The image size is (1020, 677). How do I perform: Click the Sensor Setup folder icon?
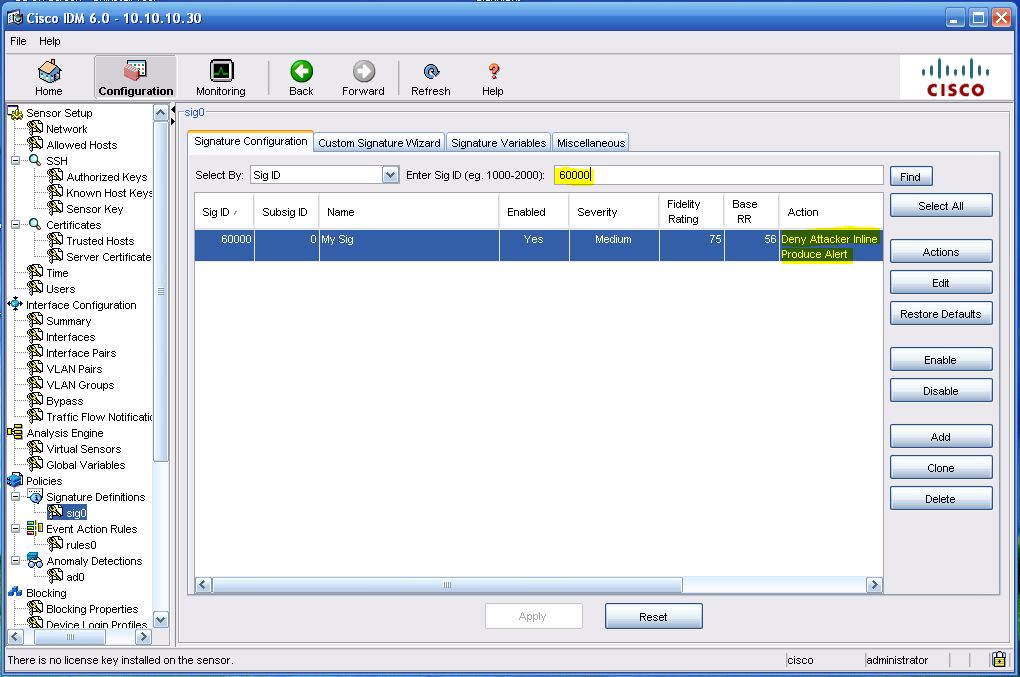15,113
